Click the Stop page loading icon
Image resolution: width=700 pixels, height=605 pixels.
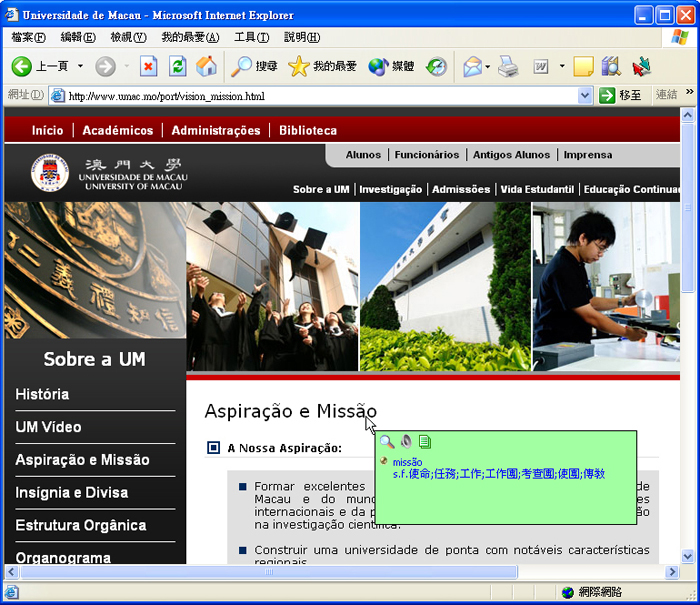click(148, 67)
